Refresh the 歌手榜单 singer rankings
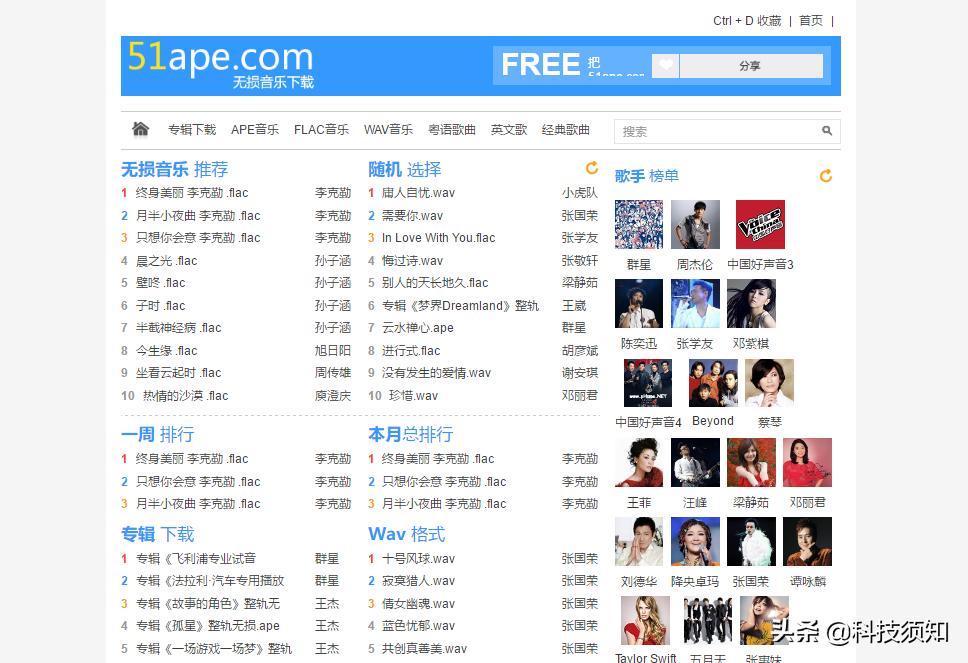The height and width of the screenshot is (663, 968). coord(825,176)
